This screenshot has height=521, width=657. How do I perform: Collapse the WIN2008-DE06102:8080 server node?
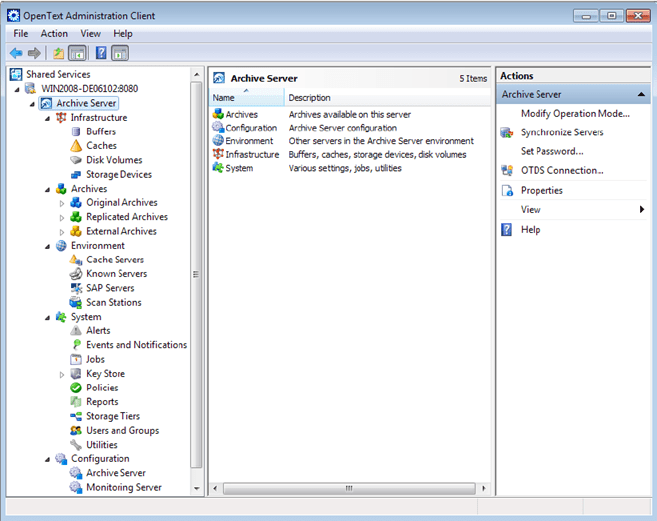pos(17,89)
